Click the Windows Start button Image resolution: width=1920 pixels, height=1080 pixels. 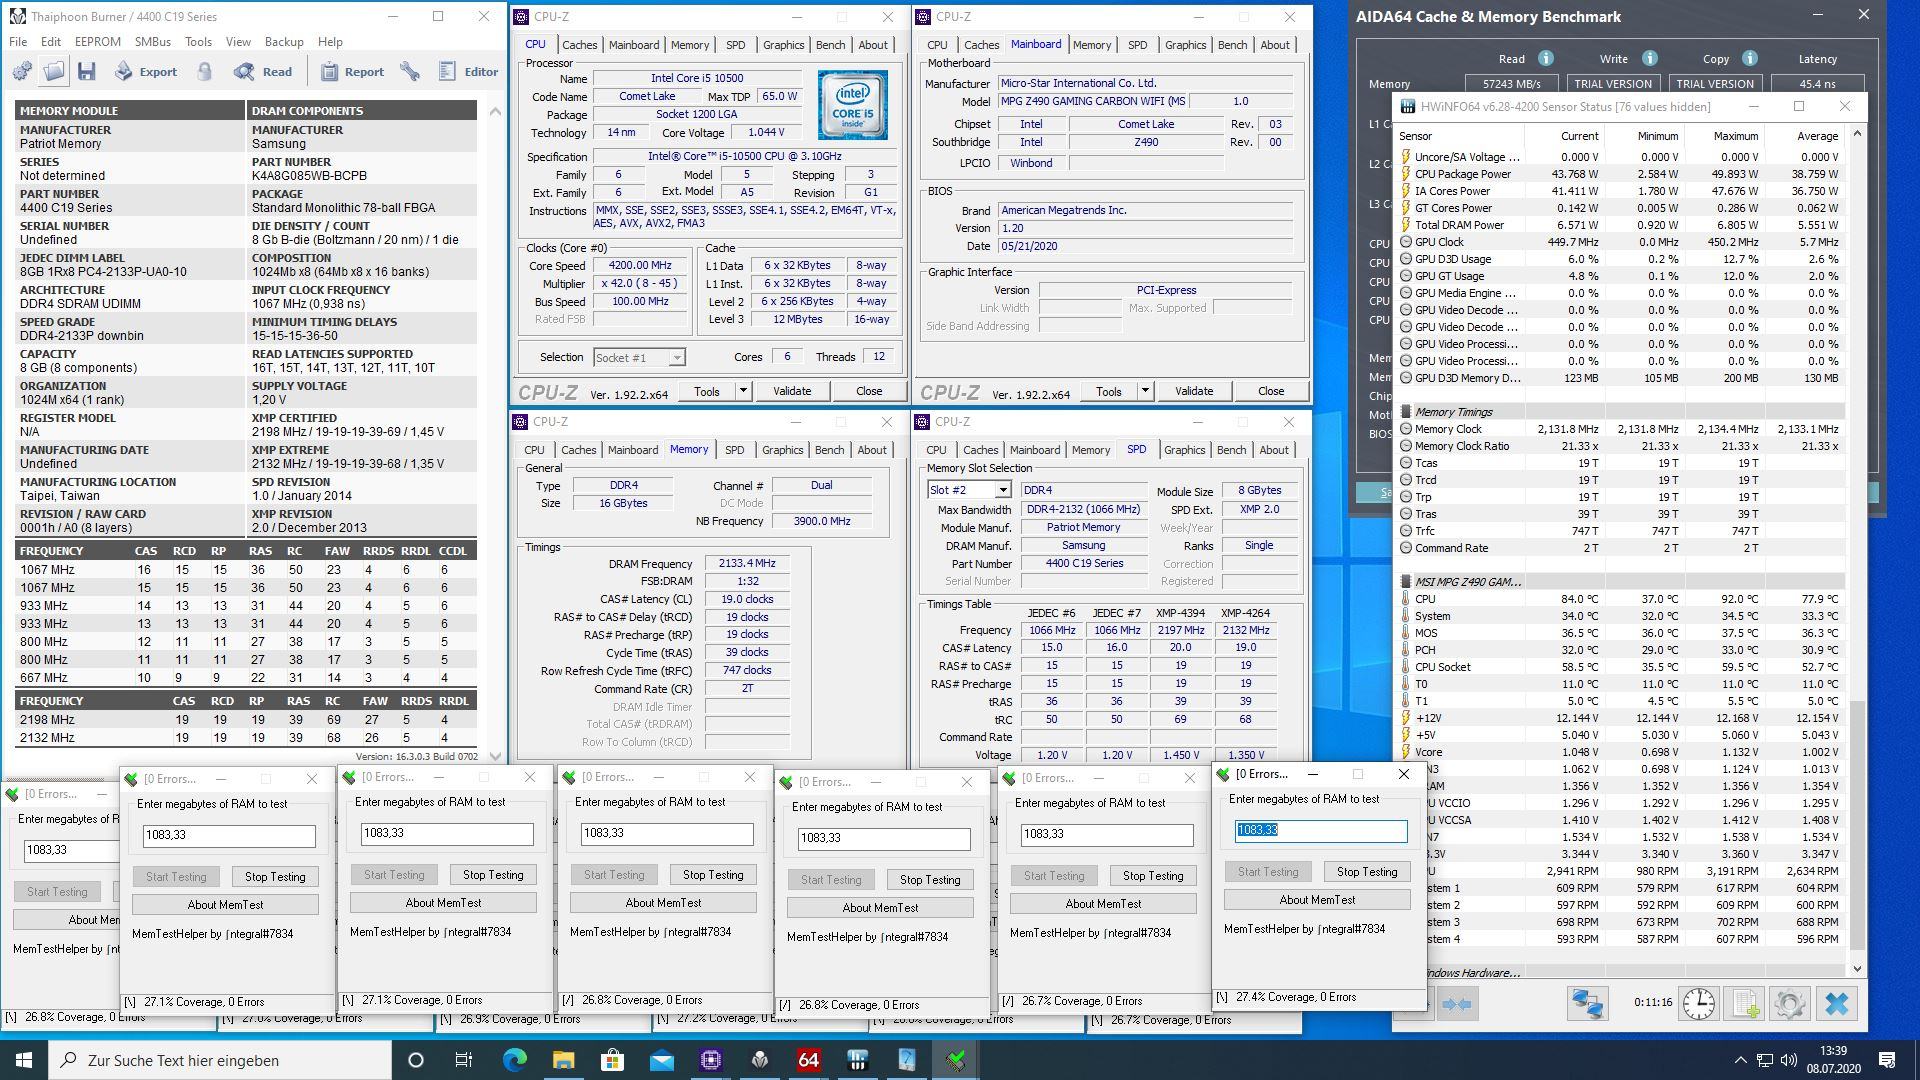[24, 1060]
